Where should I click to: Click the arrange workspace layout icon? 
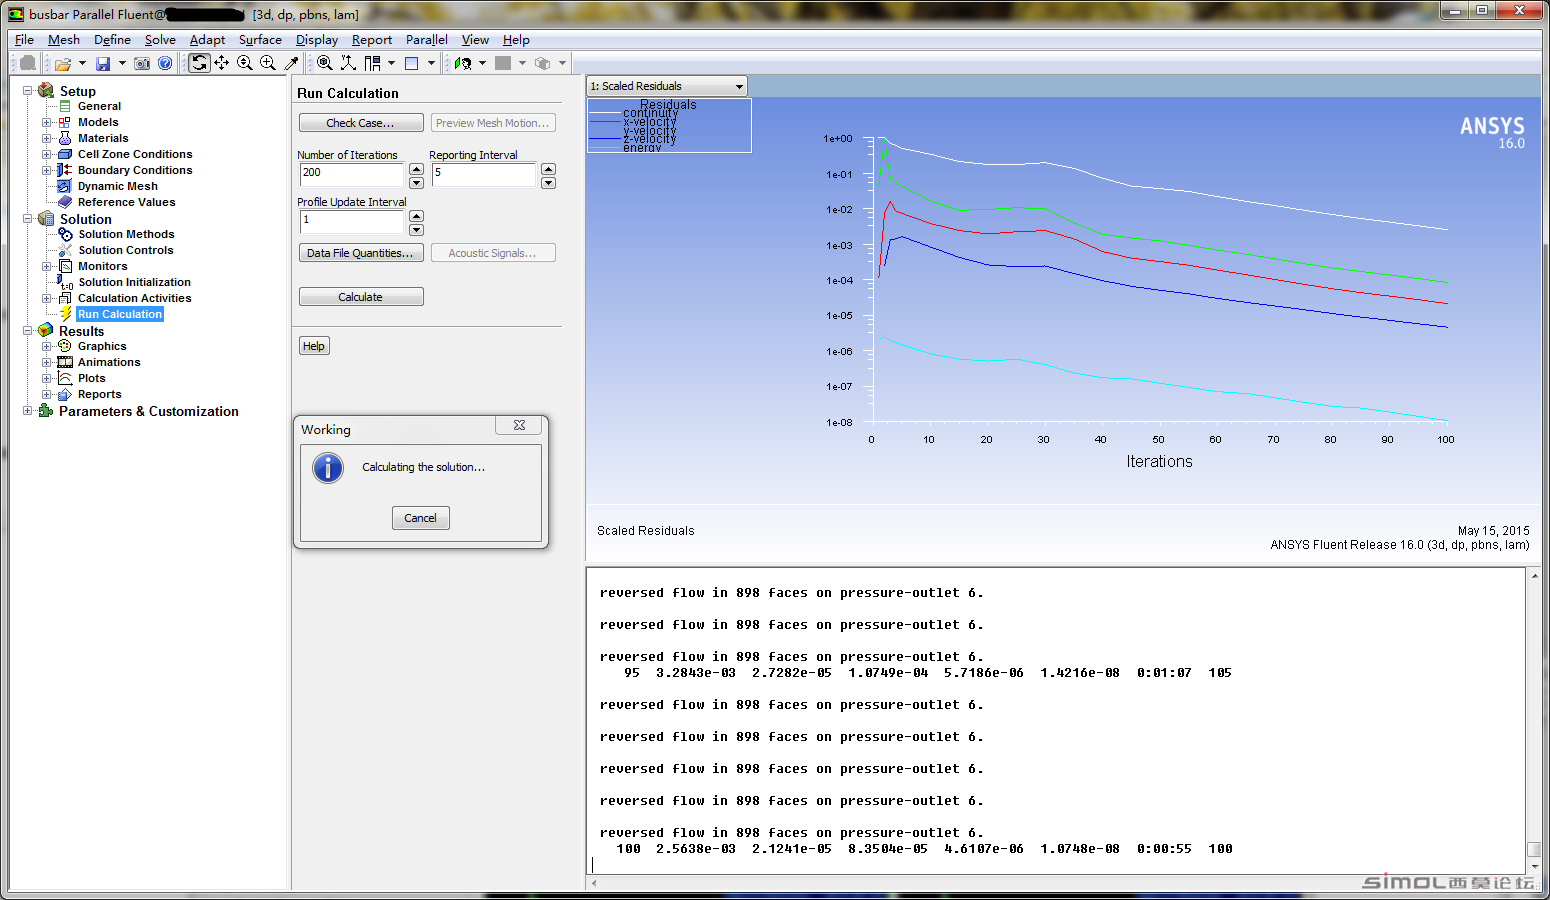point(373,63)
